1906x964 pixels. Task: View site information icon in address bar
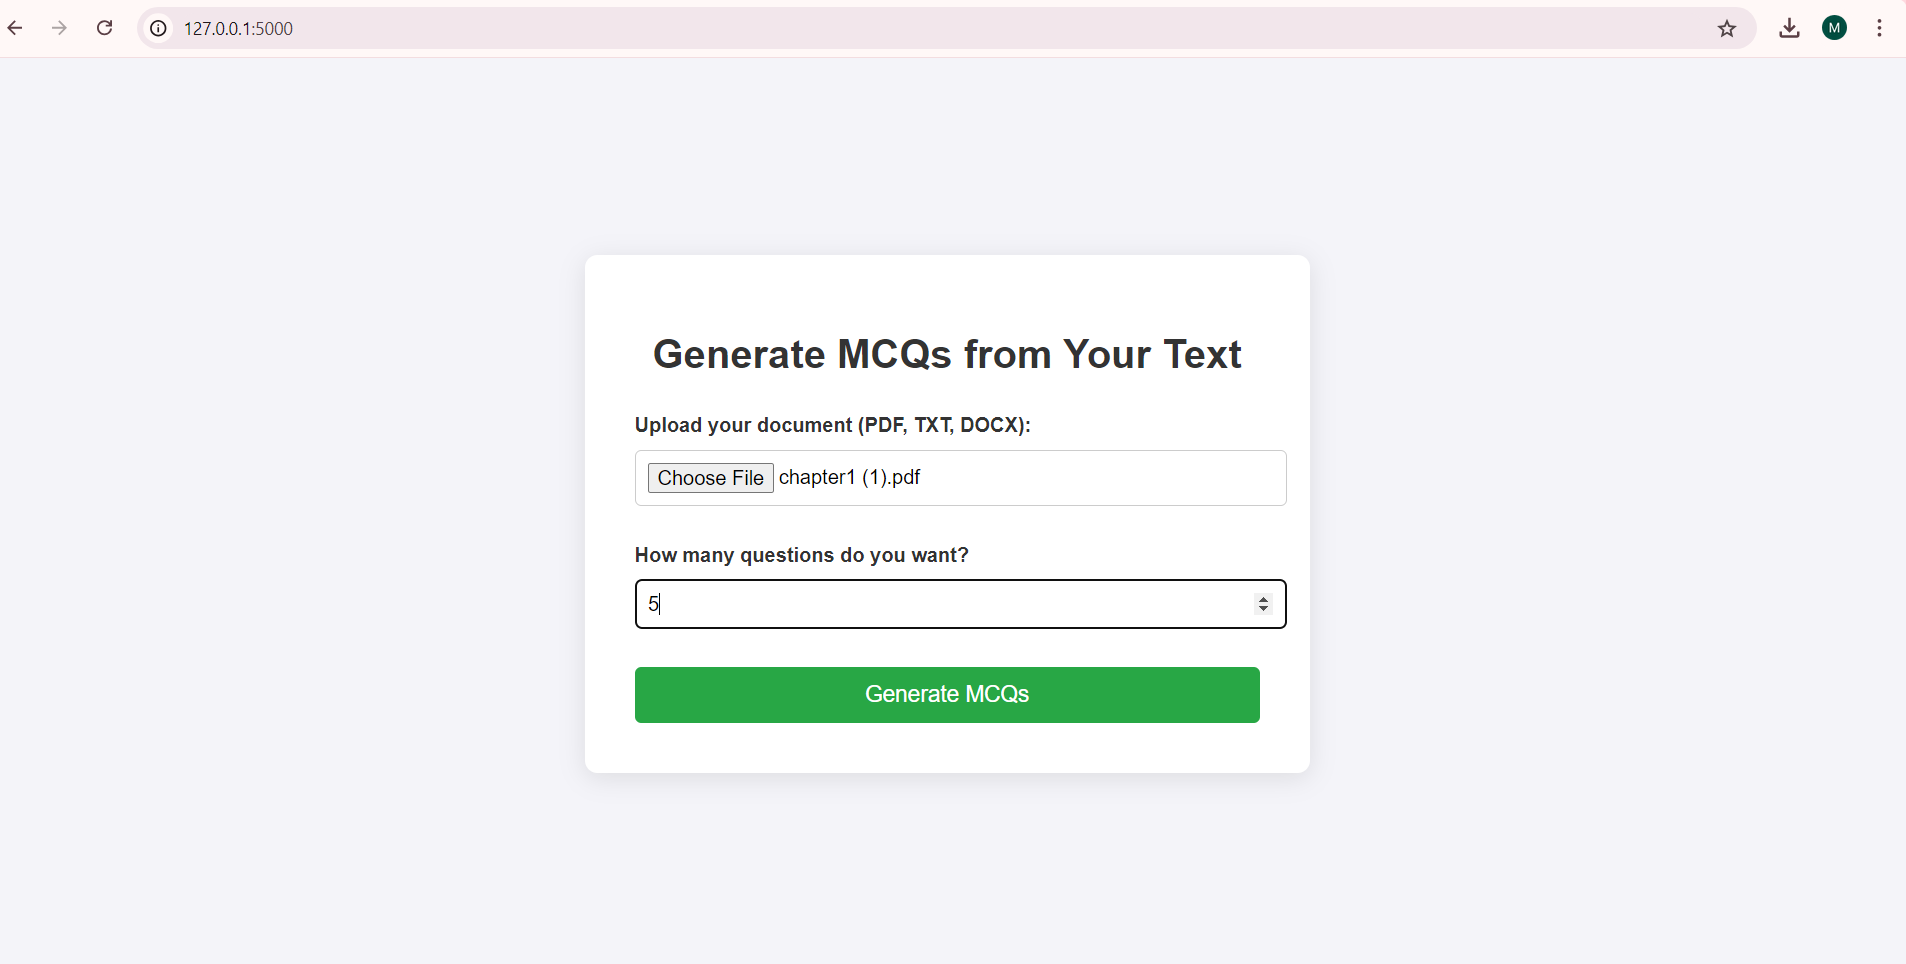point(158,28)
